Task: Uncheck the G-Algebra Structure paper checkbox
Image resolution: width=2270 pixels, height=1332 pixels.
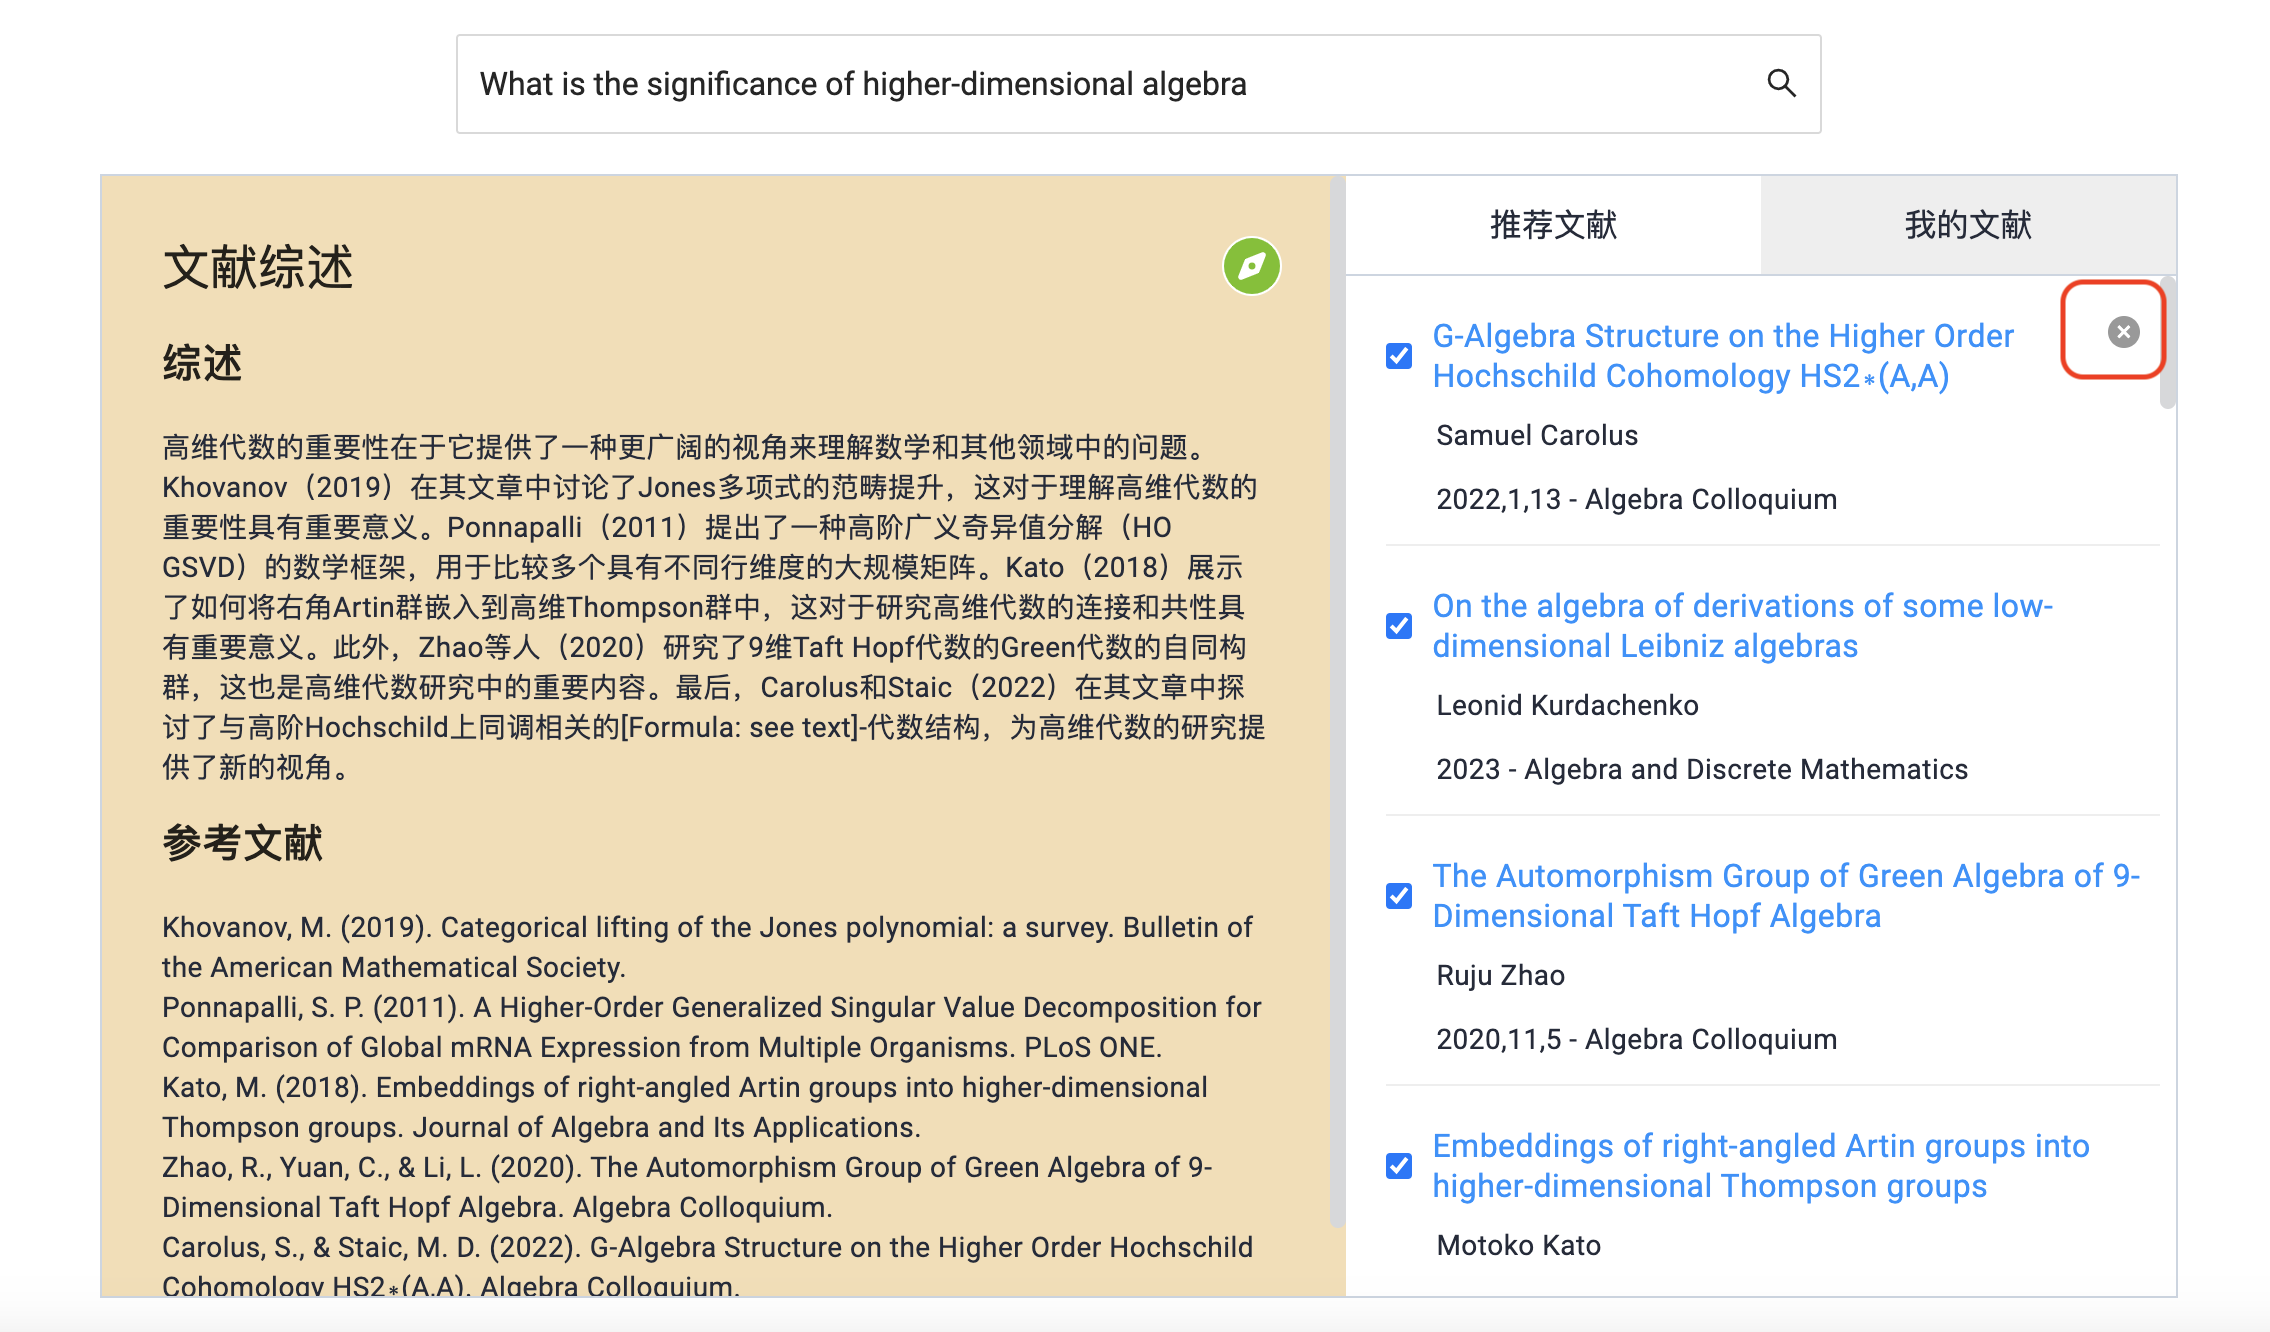Action: click(1399, 356)
